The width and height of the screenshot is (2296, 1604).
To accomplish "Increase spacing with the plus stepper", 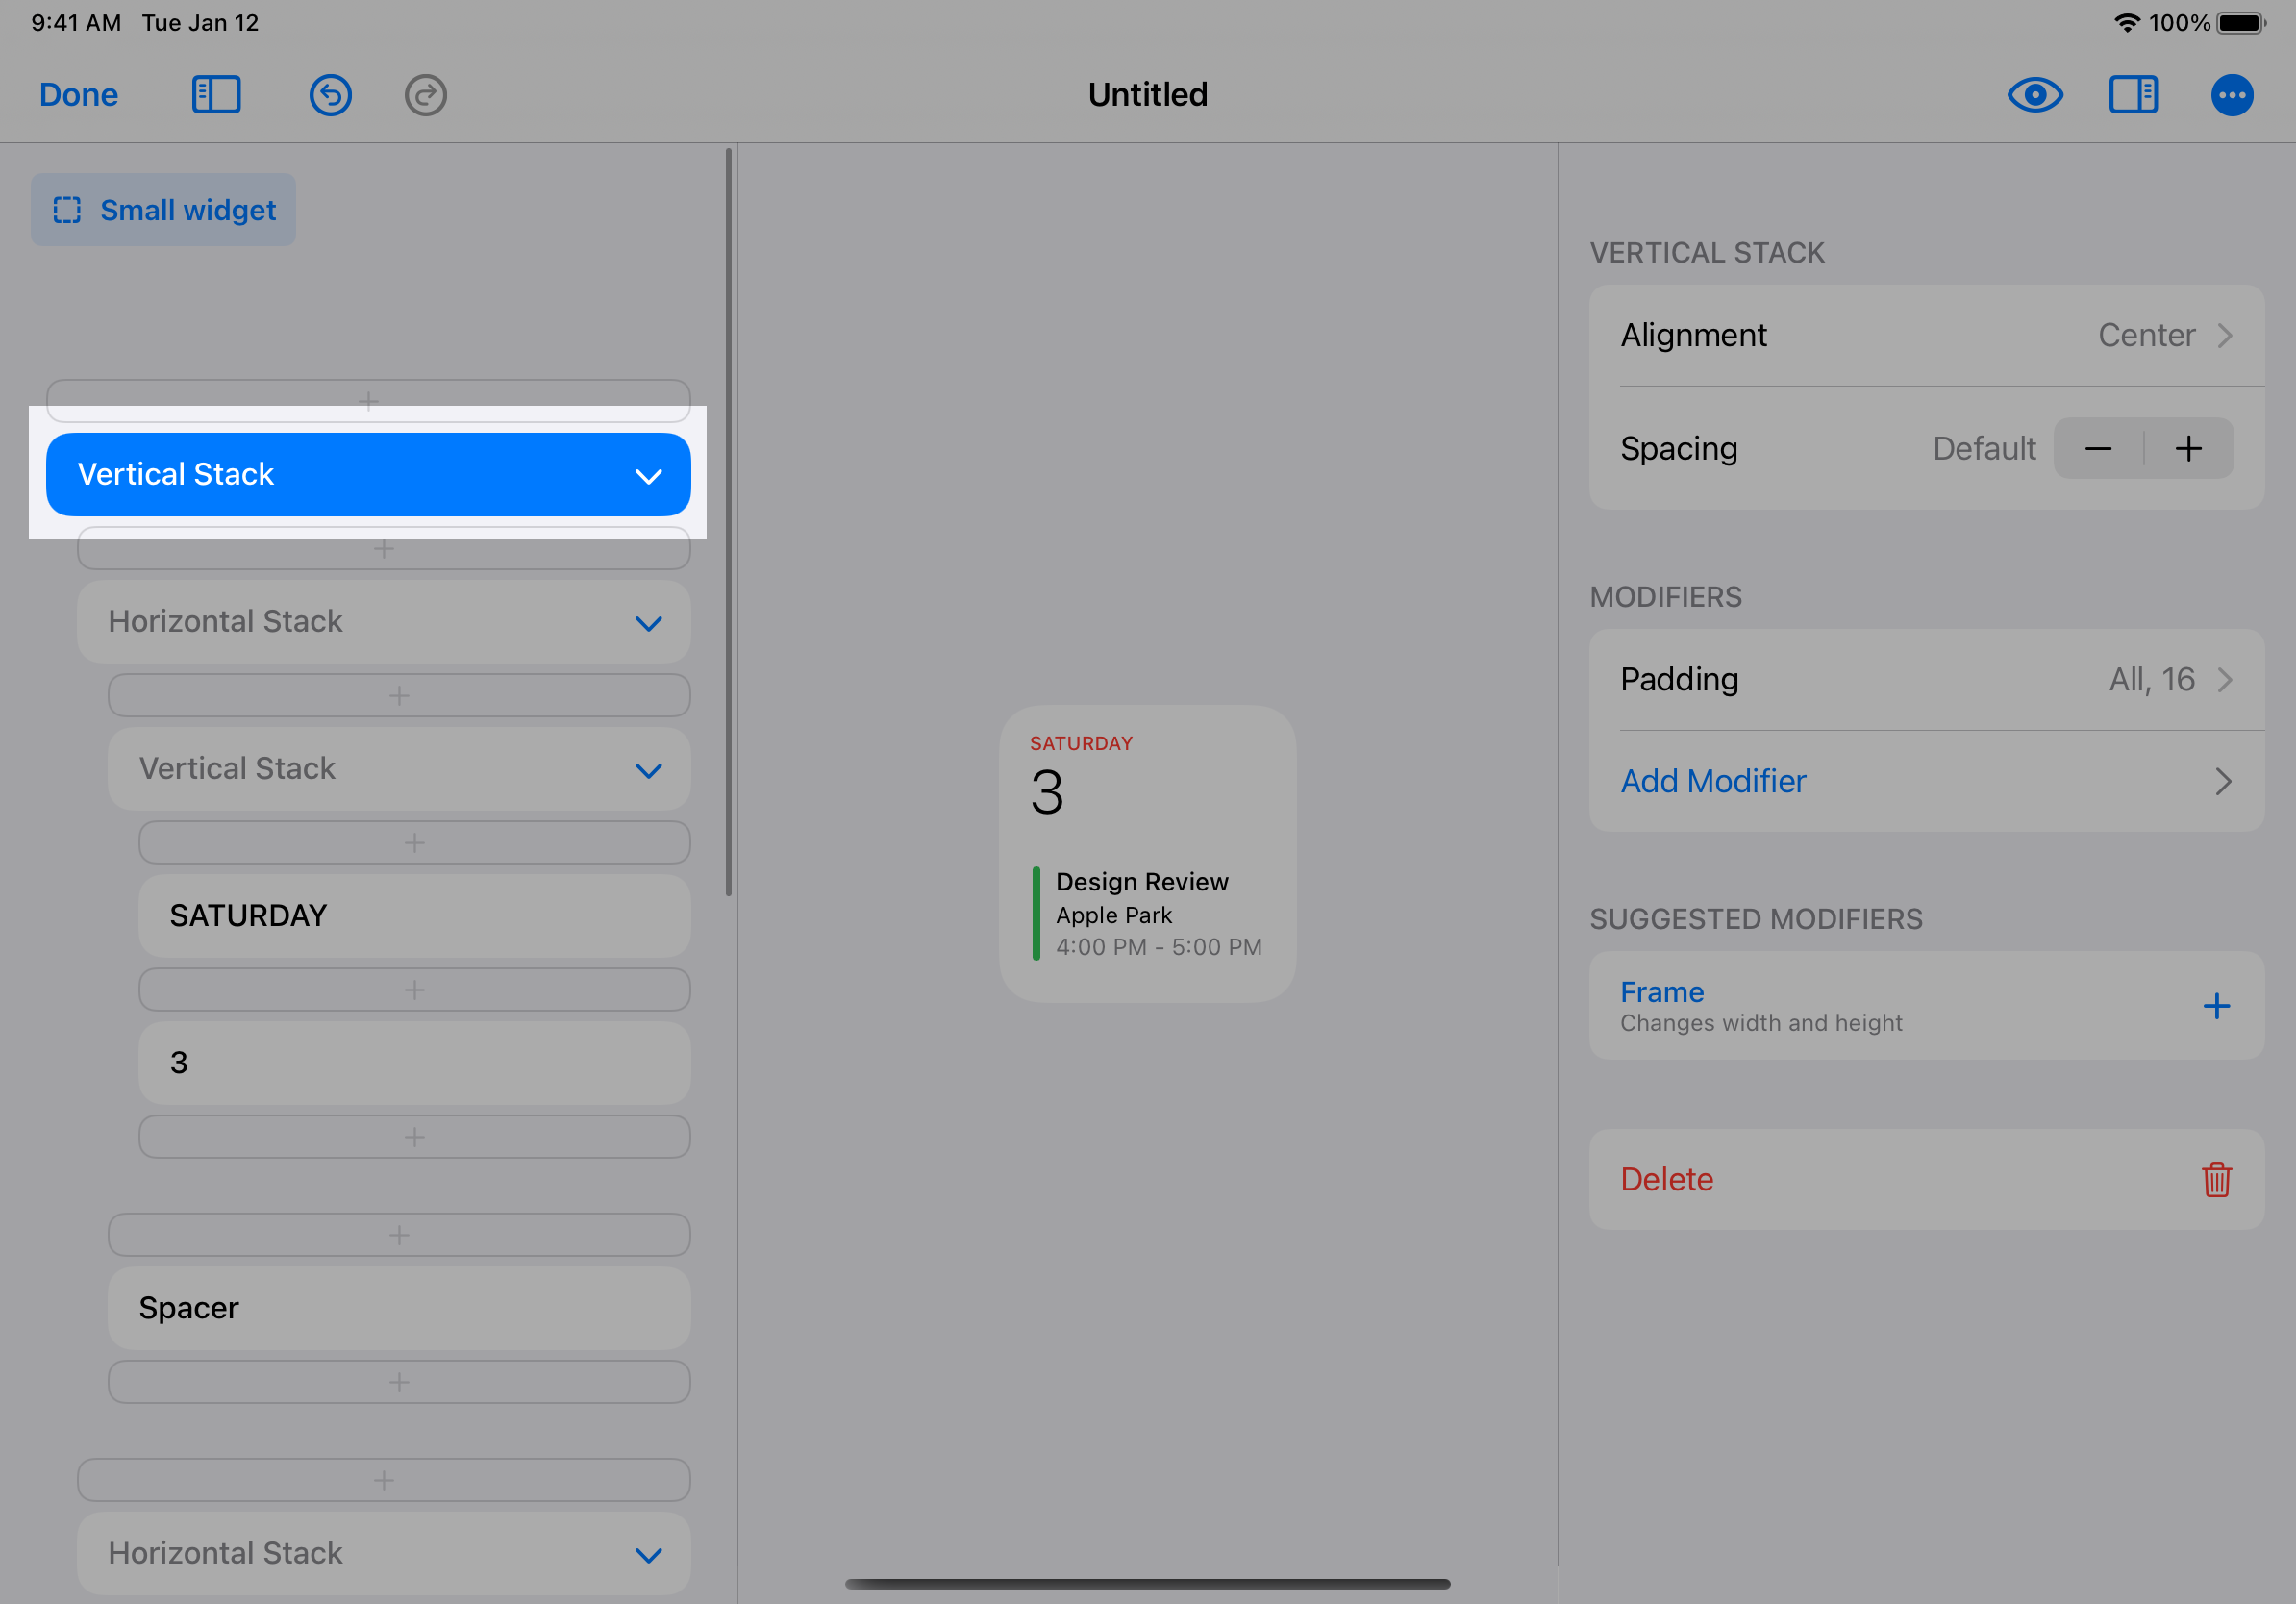I will point(2187,448).
